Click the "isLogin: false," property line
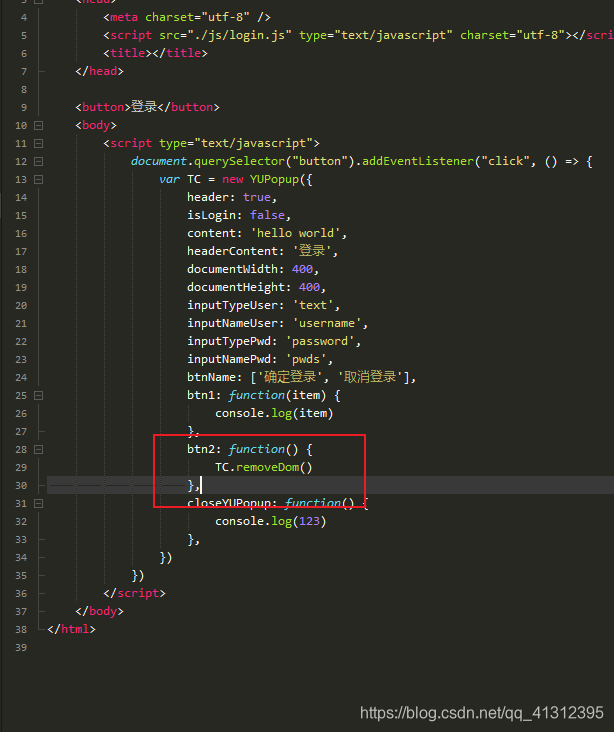 point(239,215)
